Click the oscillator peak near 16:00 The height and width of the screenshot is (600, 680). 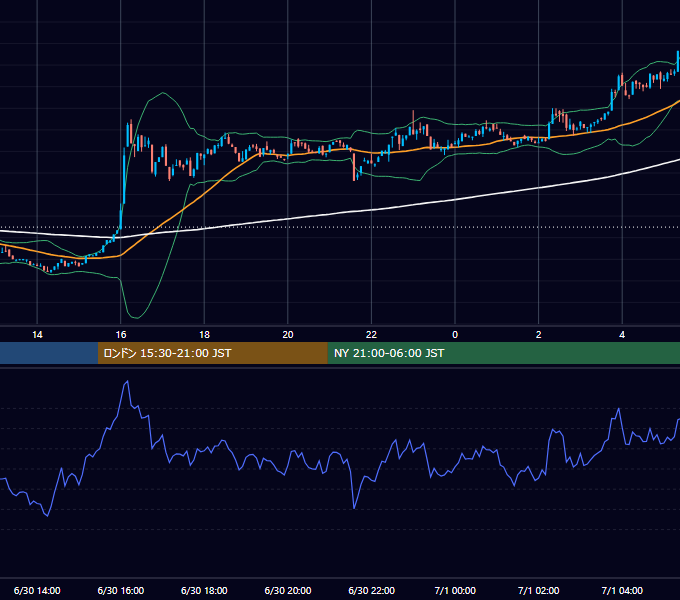pyautogui.click(x=127, y=382)
